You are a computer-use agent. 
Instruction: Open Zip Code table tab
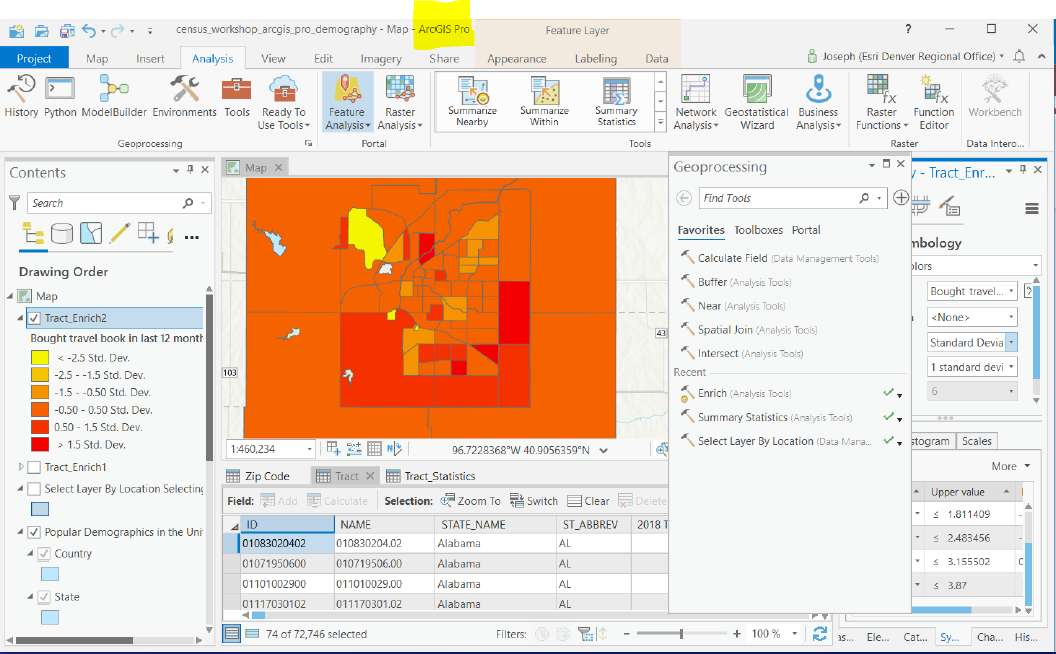click(259, 476)
